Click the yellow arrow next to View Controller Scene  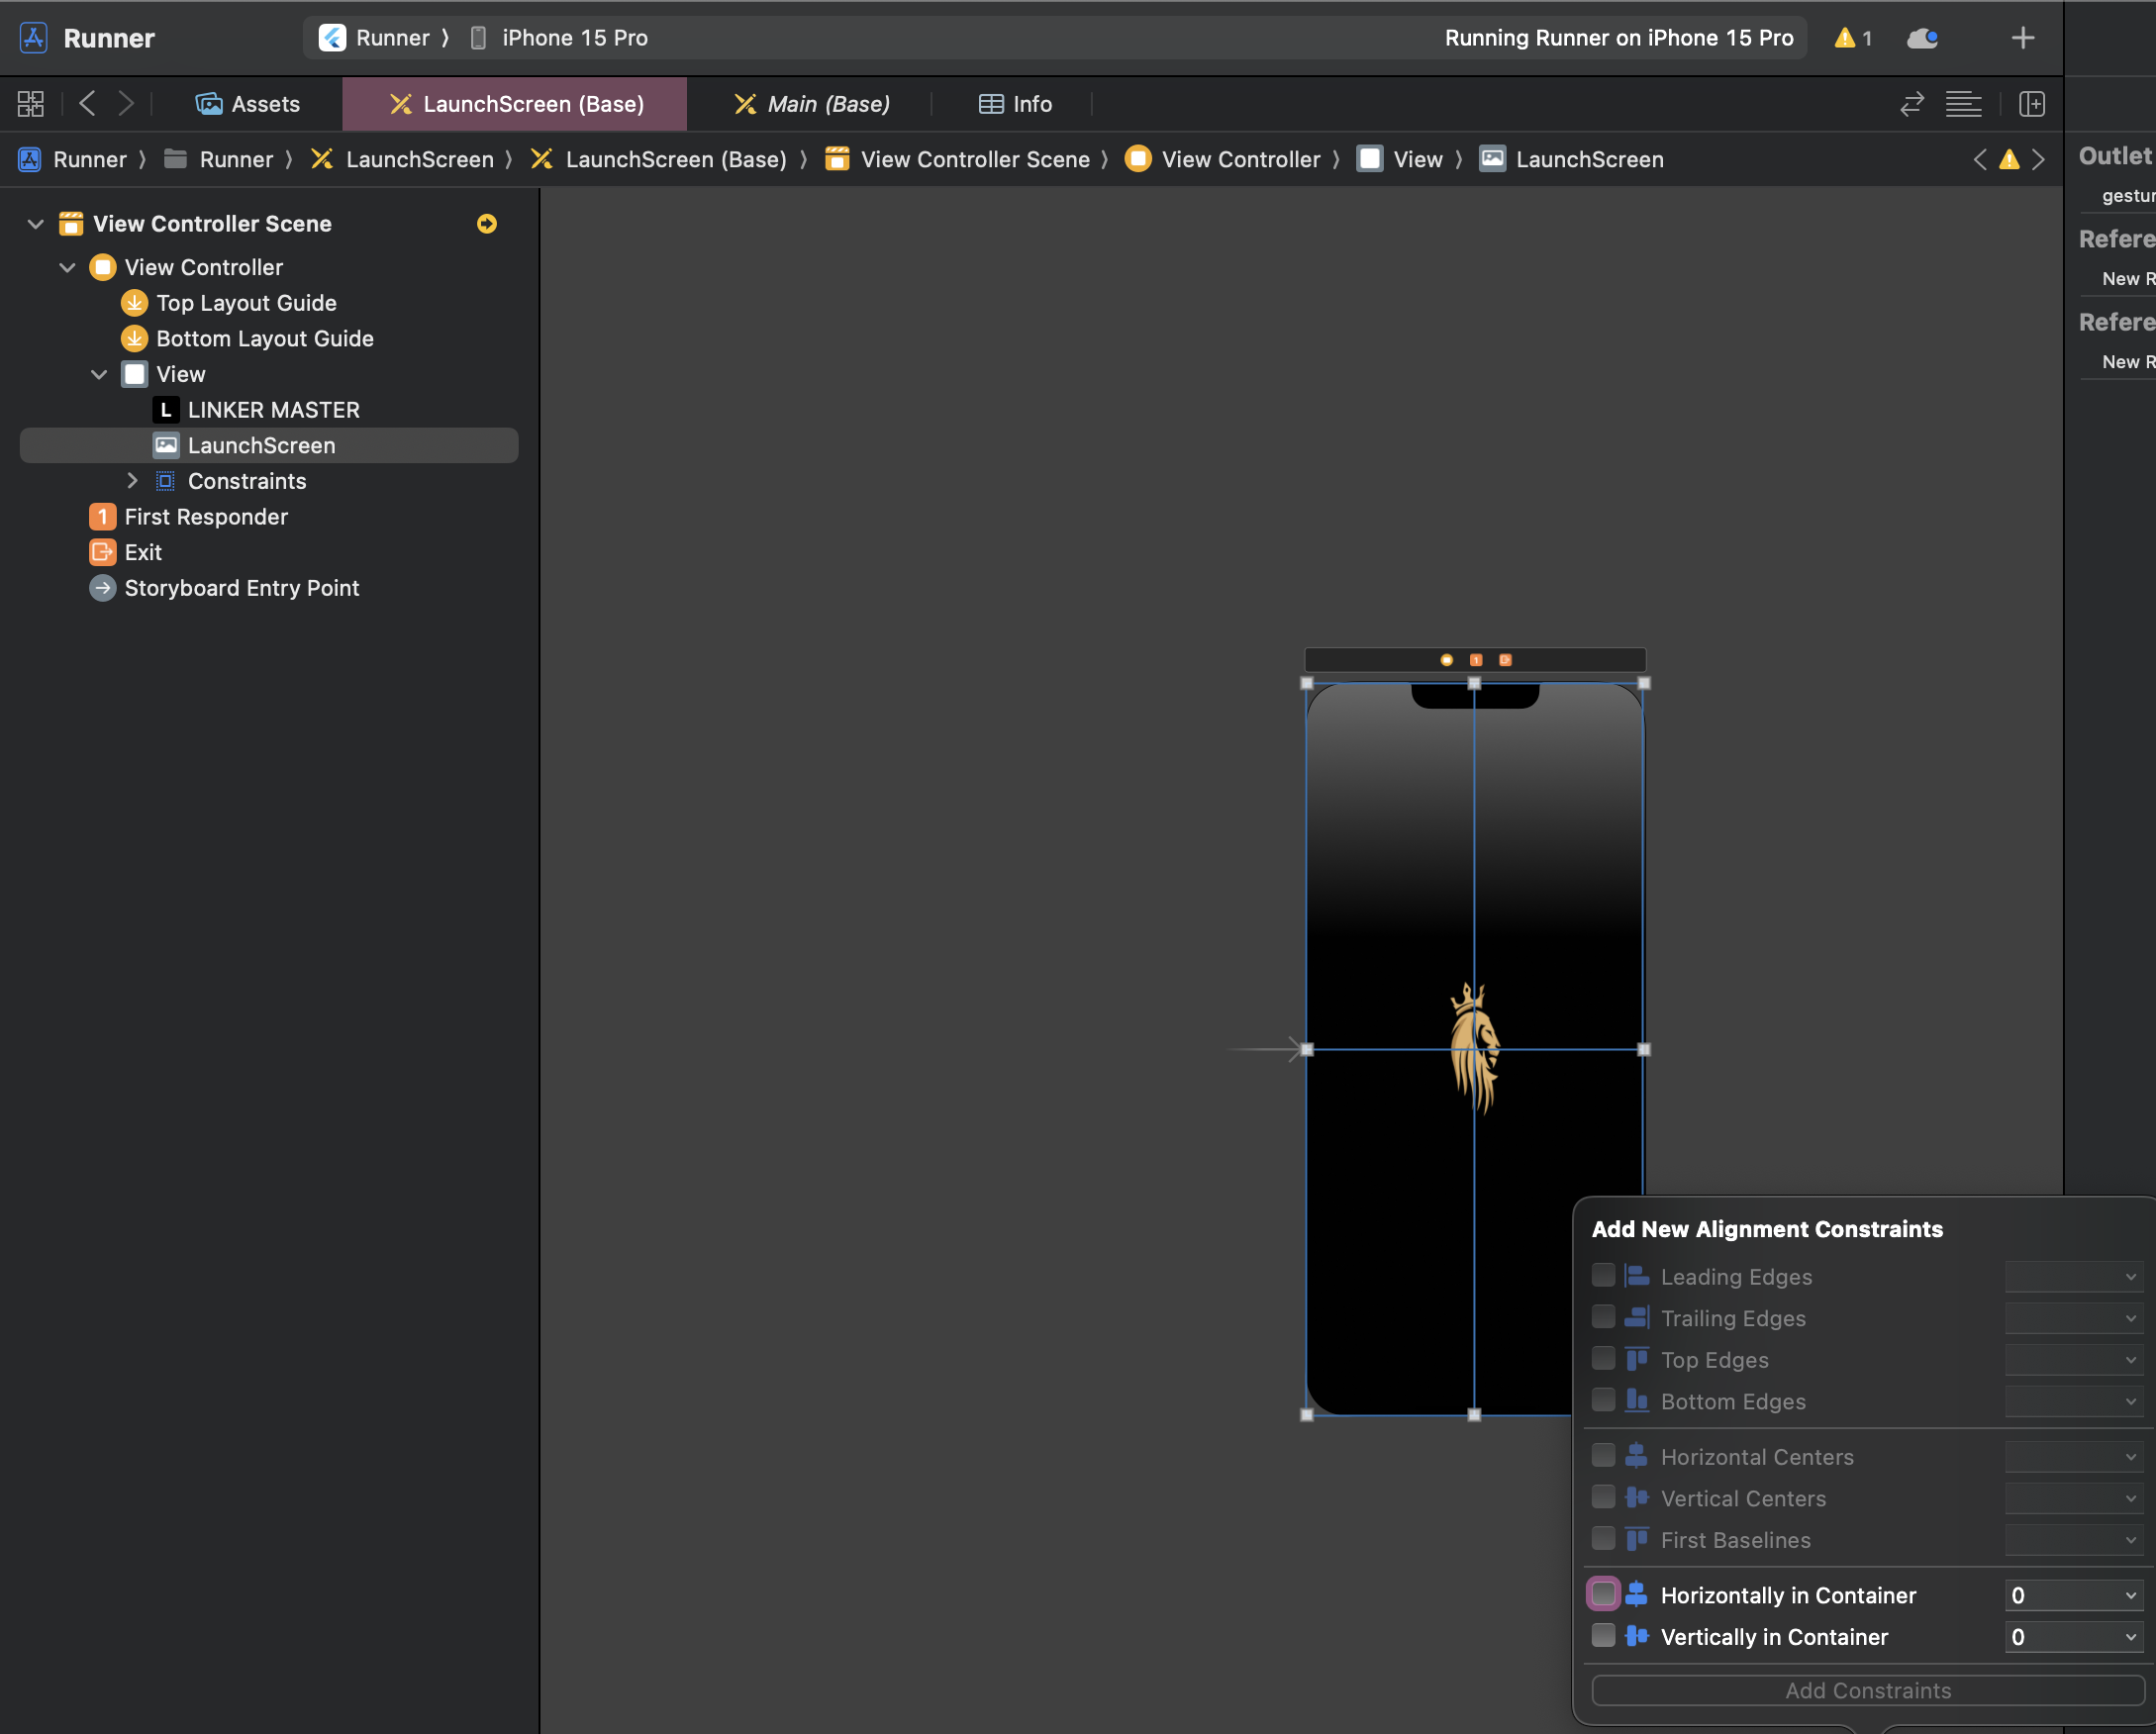pos(487,224)
